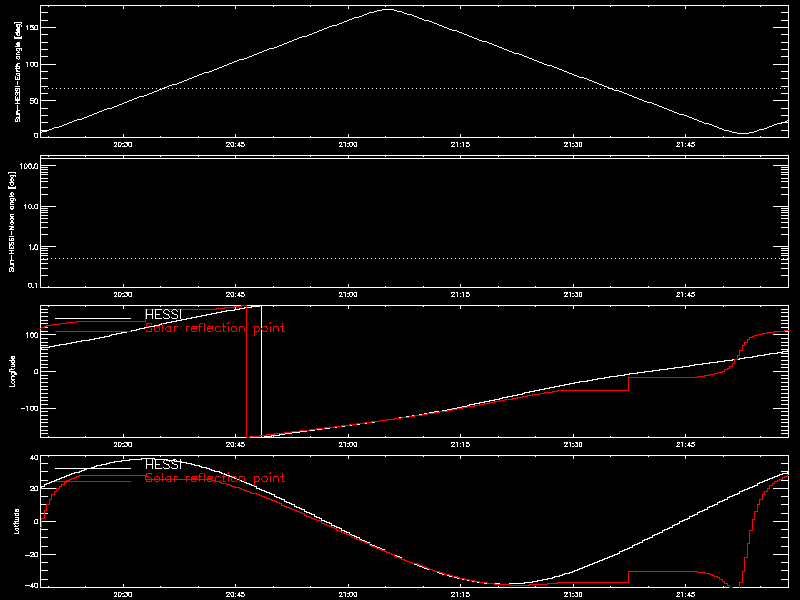Choose the 21:45 time label under Longitude plot
800x600 pixels.
[686, 445]
